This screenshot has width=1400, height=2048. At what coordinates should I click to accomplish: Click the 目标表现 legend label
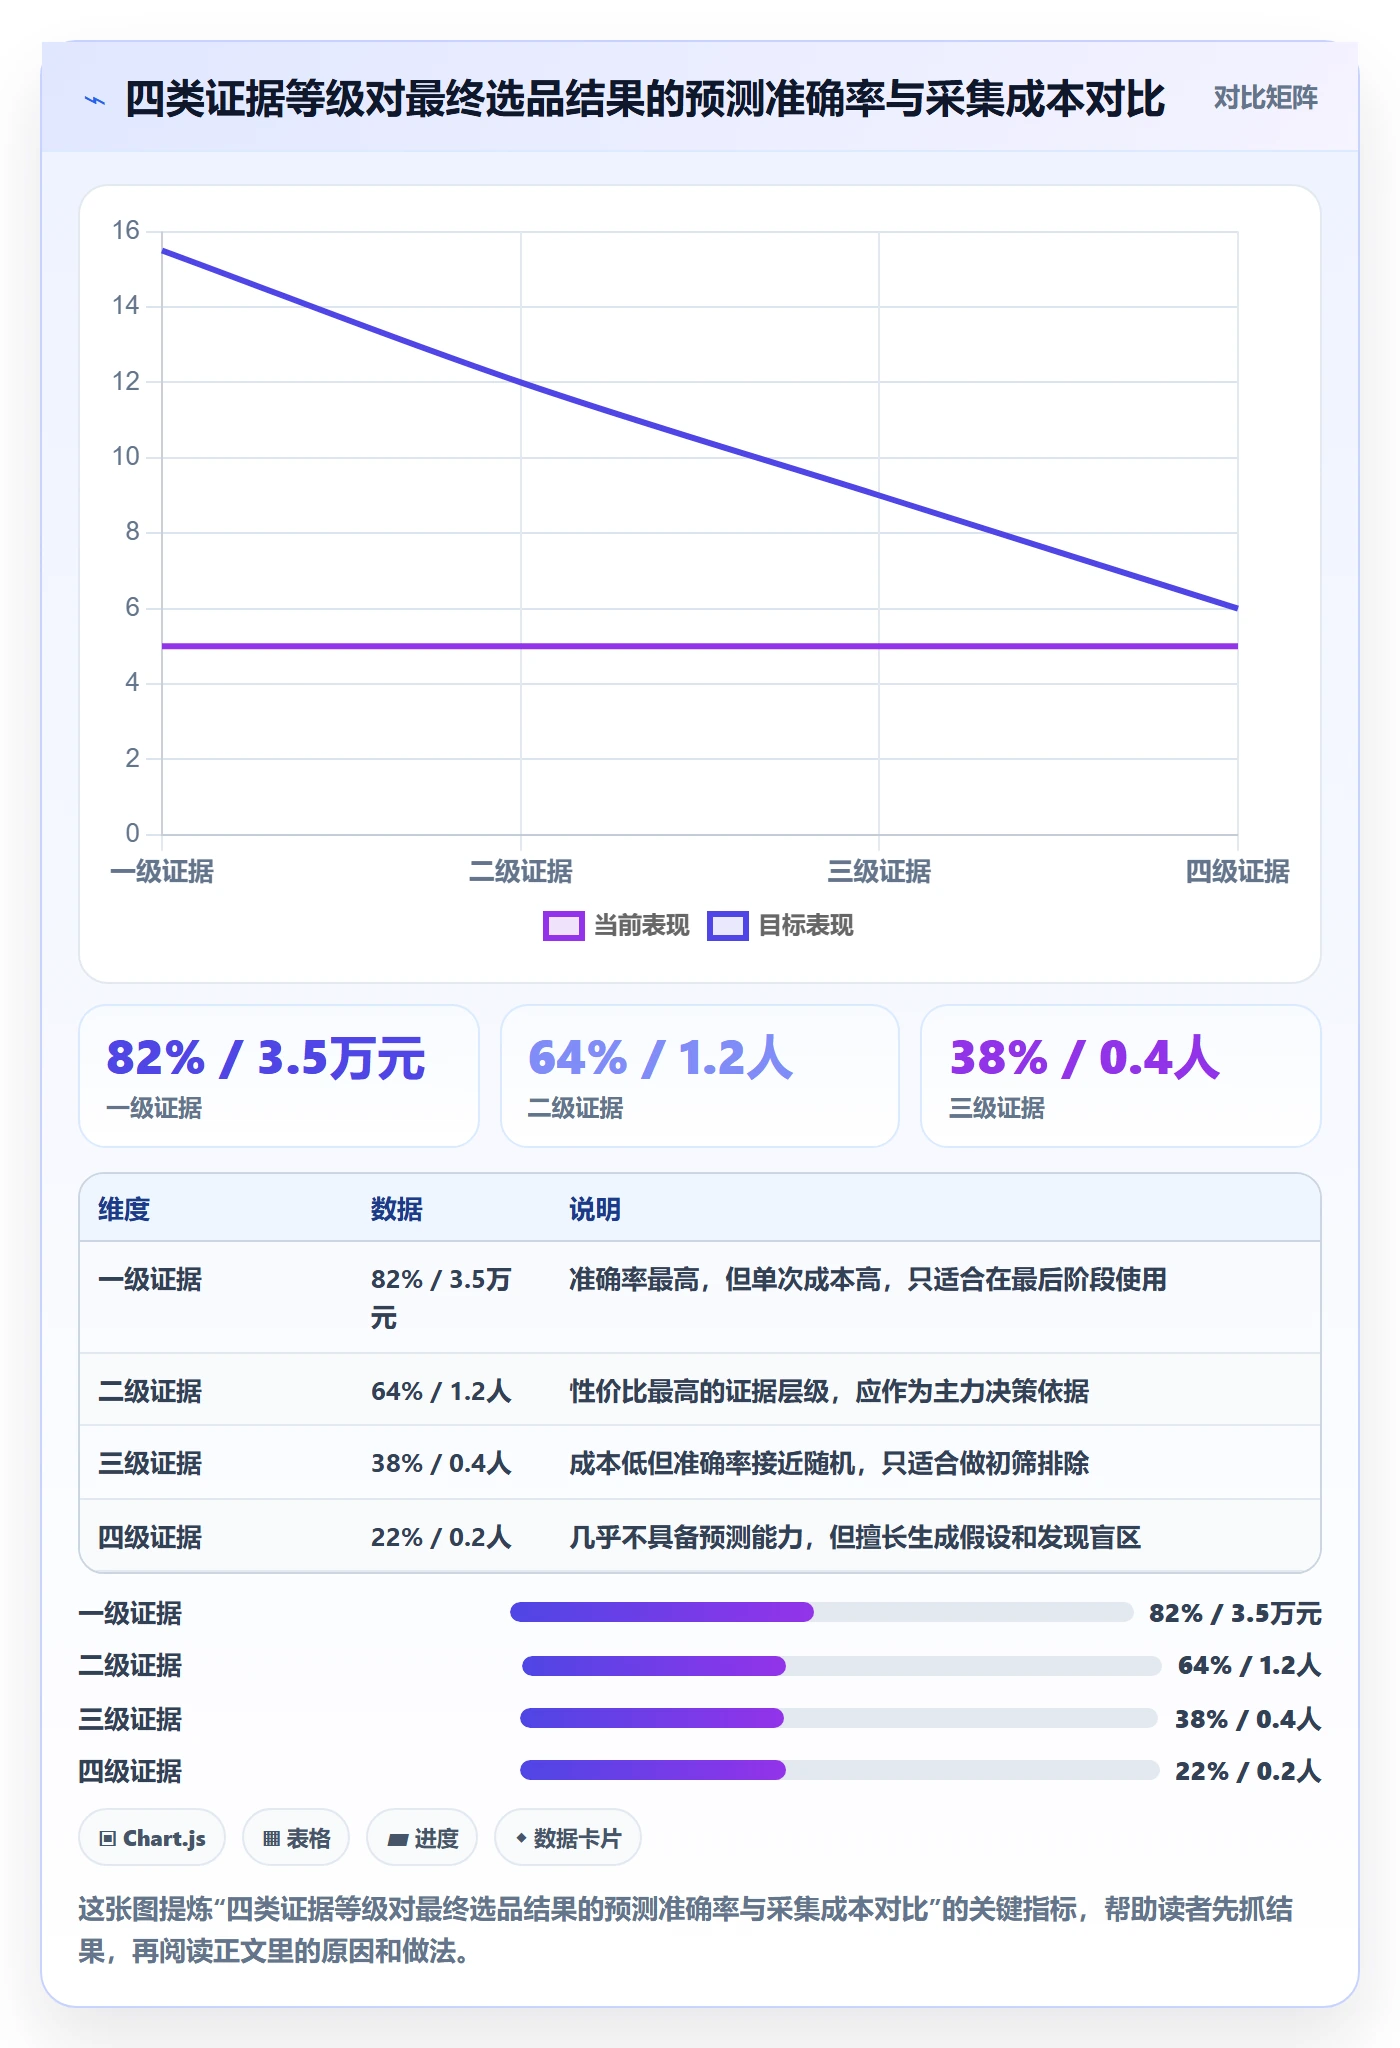point(806,926)
